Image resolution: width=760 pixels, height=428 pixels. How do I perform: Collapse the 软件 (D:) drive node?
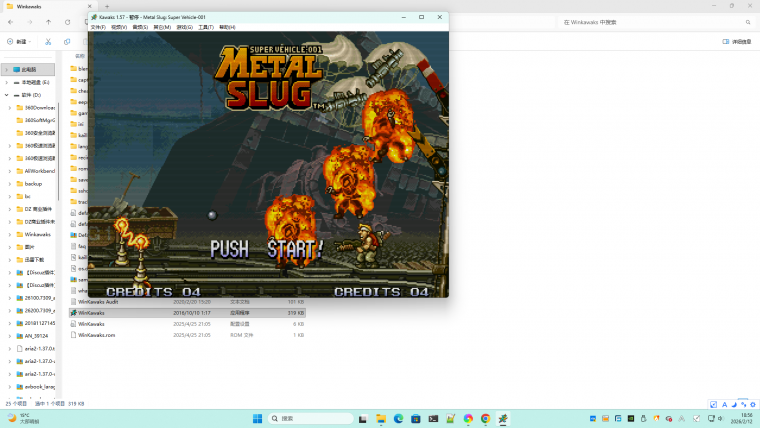point(7,95)
